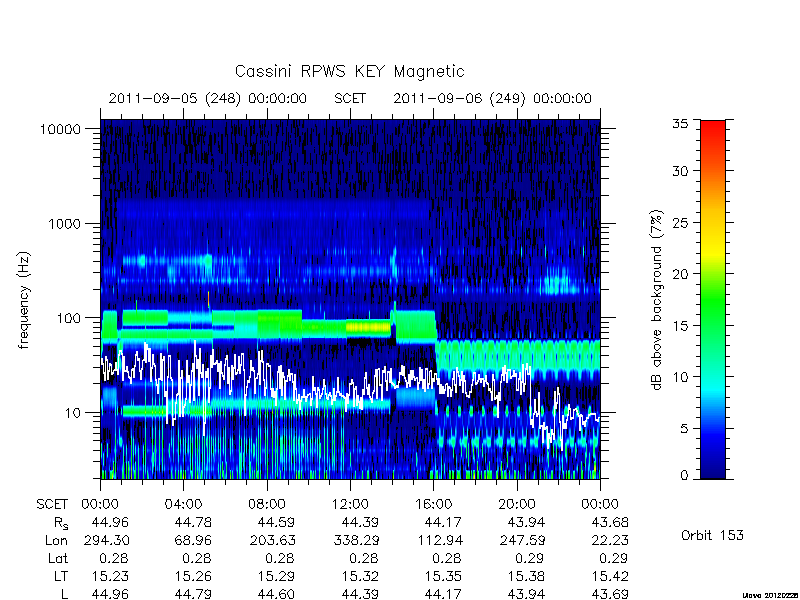Pick the red top end of the colorbar

pyautogui.click(x=713, y=126)
